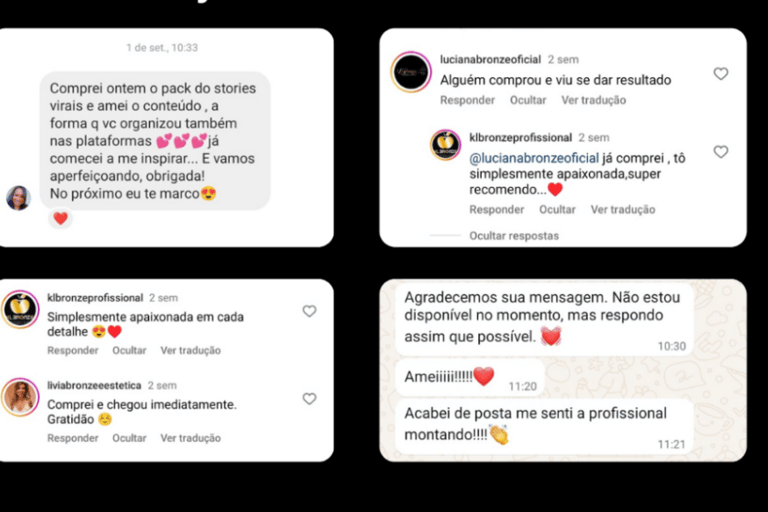Reply to lucianabronzeoficial's comment via Responder
768x512 pixels.
(x=467, y=100)
